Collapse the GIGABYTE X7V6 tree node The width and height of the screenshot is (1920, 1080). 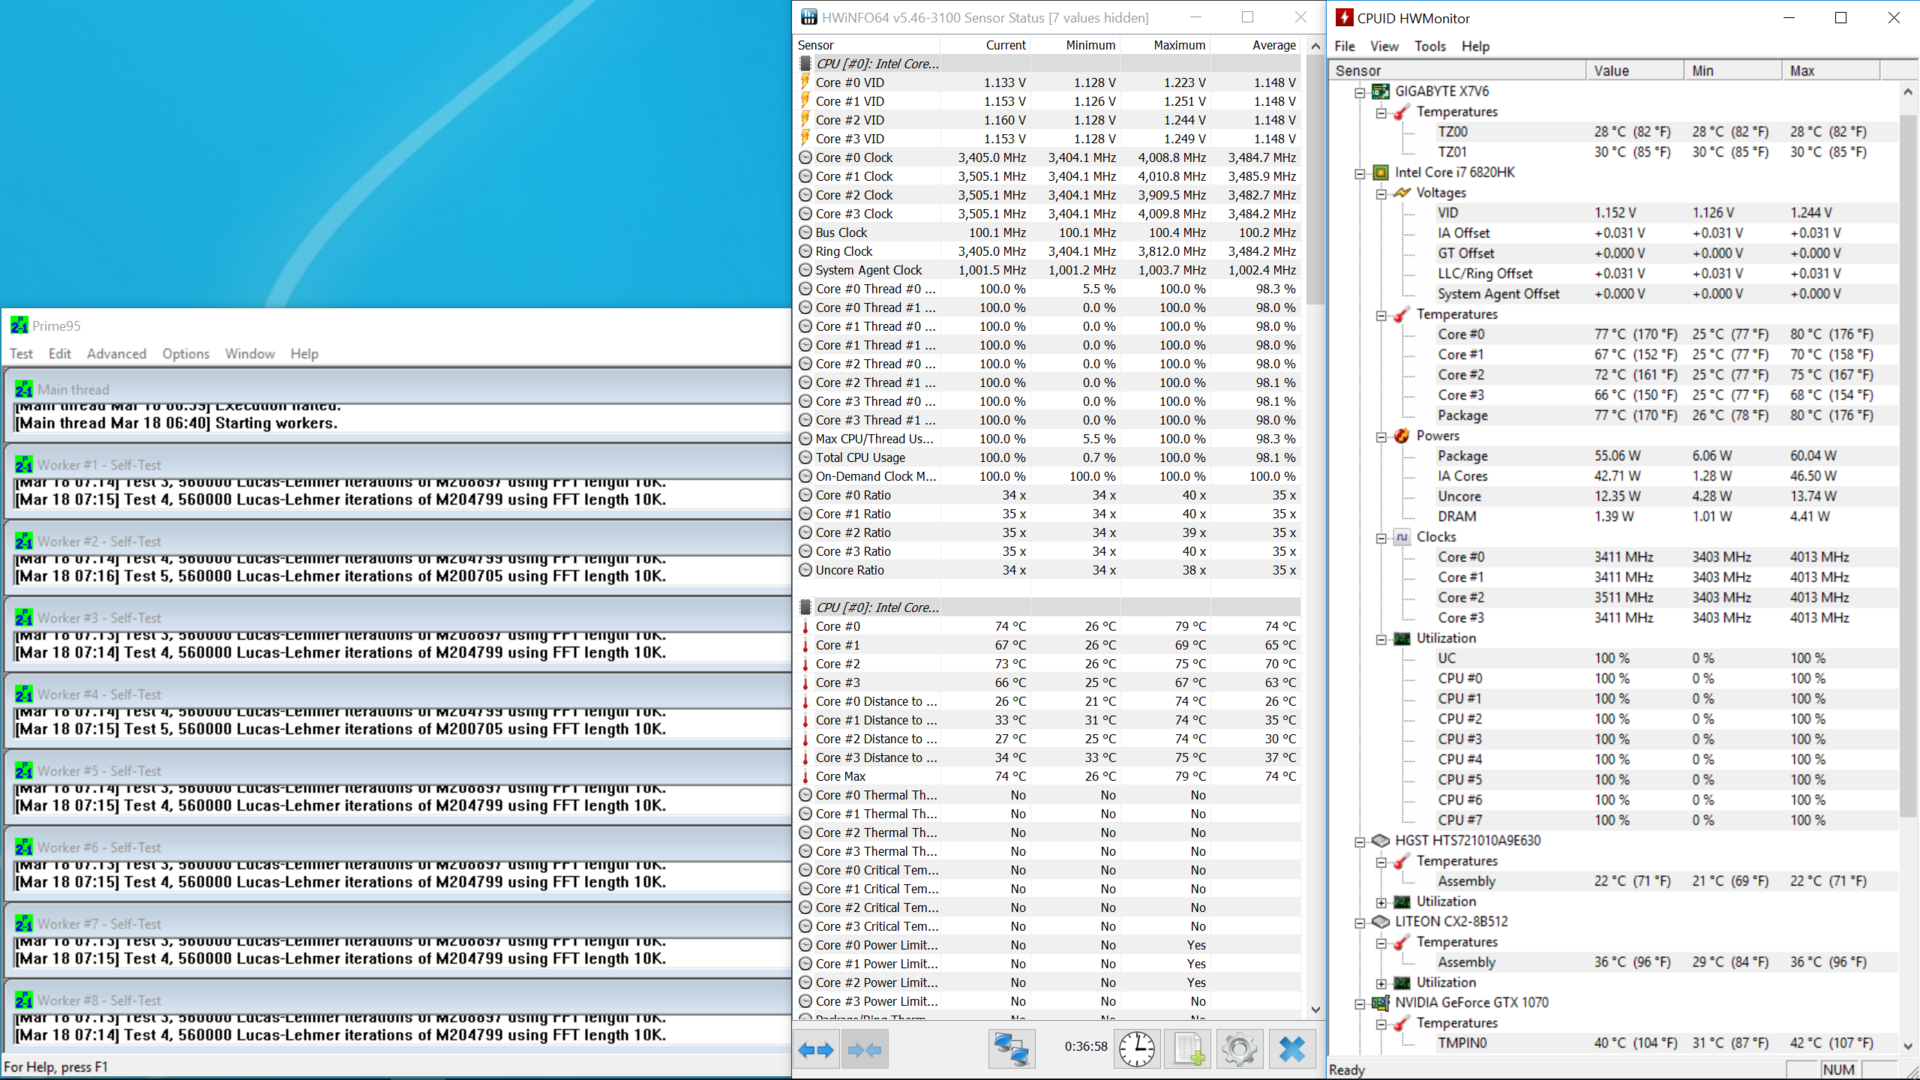(1360, 92)
